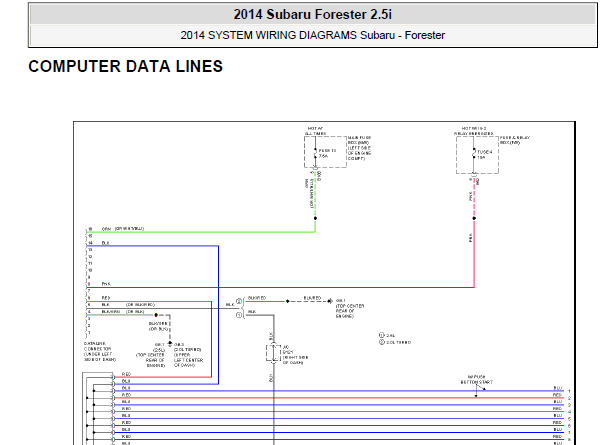Click the 'RIGHT SIDE OF DASH' joint connector label
600x445 pixels.
295,355
